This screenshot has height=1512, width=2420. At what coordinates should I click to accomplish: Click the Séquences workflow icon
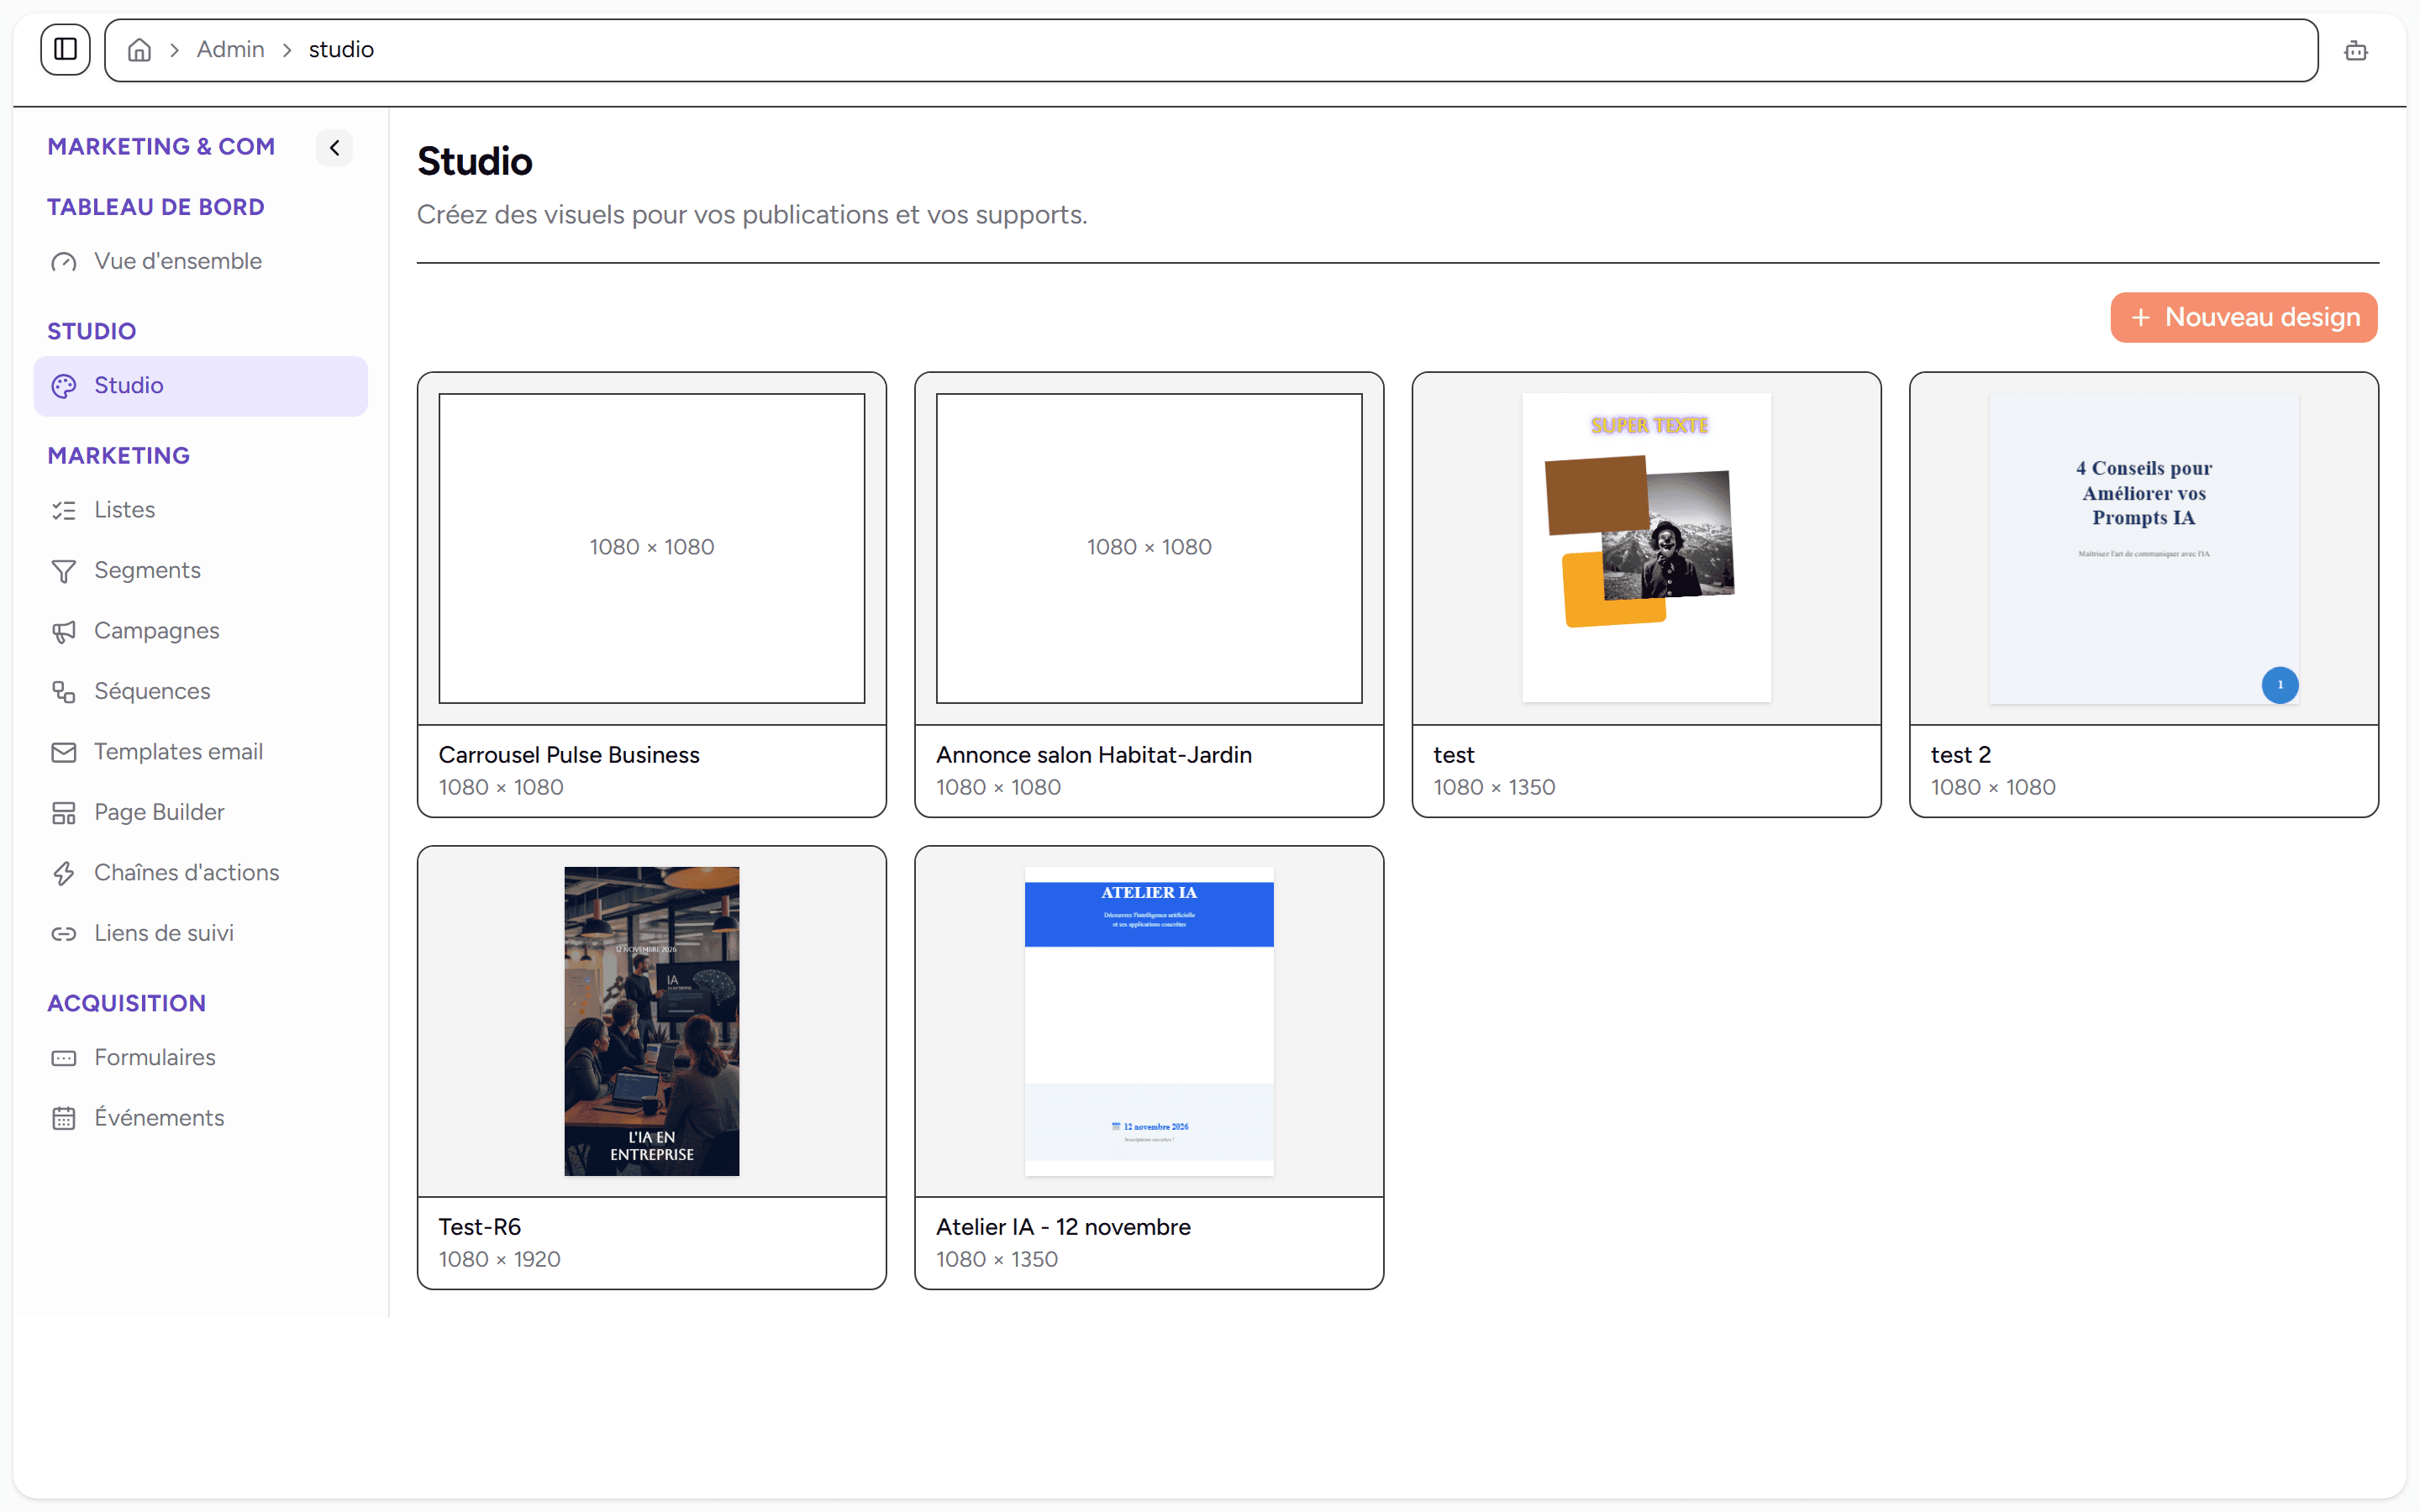(x=64, y=692)
